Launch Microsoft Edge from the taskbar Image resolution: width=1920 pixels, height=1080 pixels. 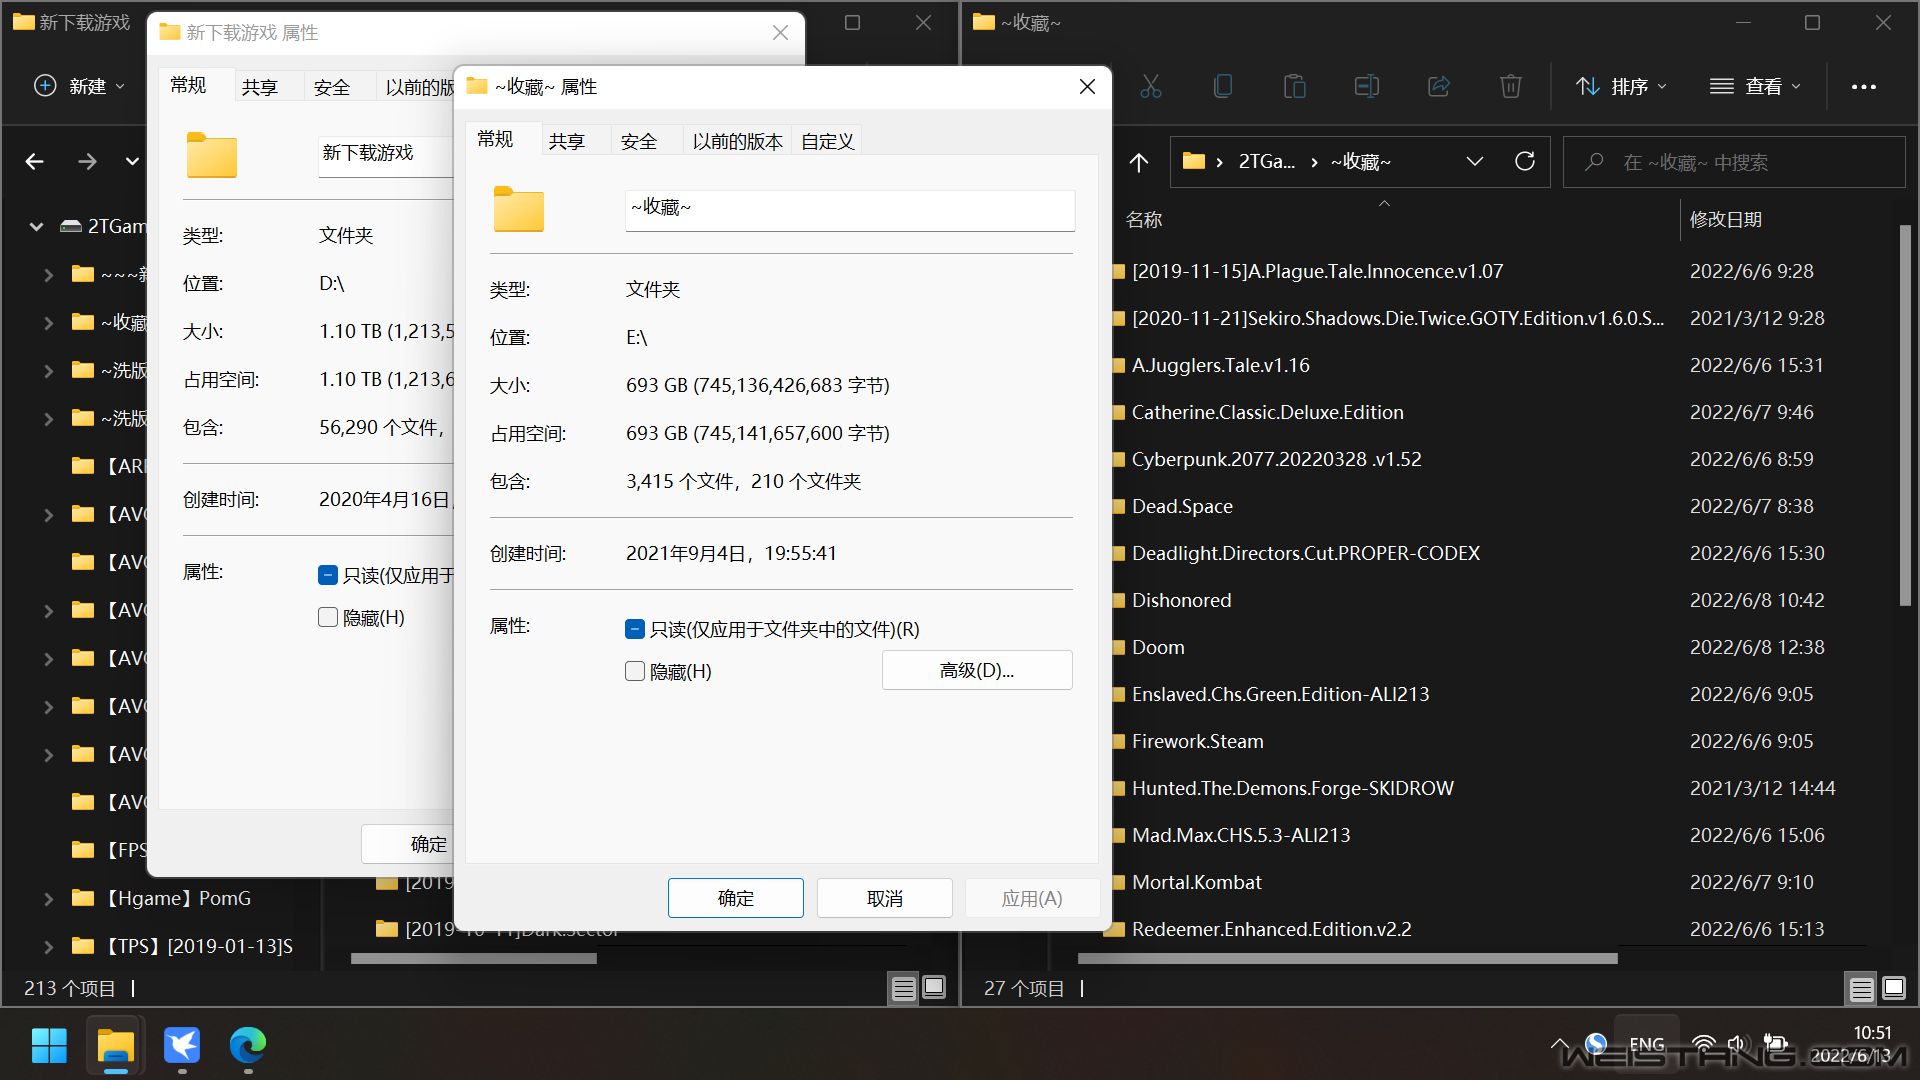click(248, 1046)
